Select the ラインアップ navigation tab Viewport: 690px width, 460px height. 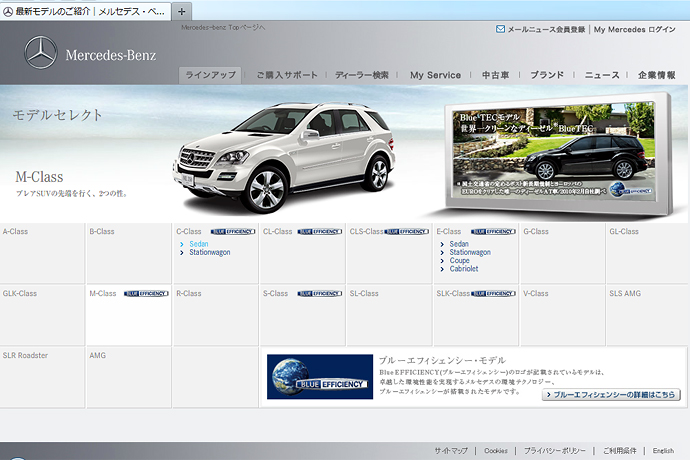210,75
